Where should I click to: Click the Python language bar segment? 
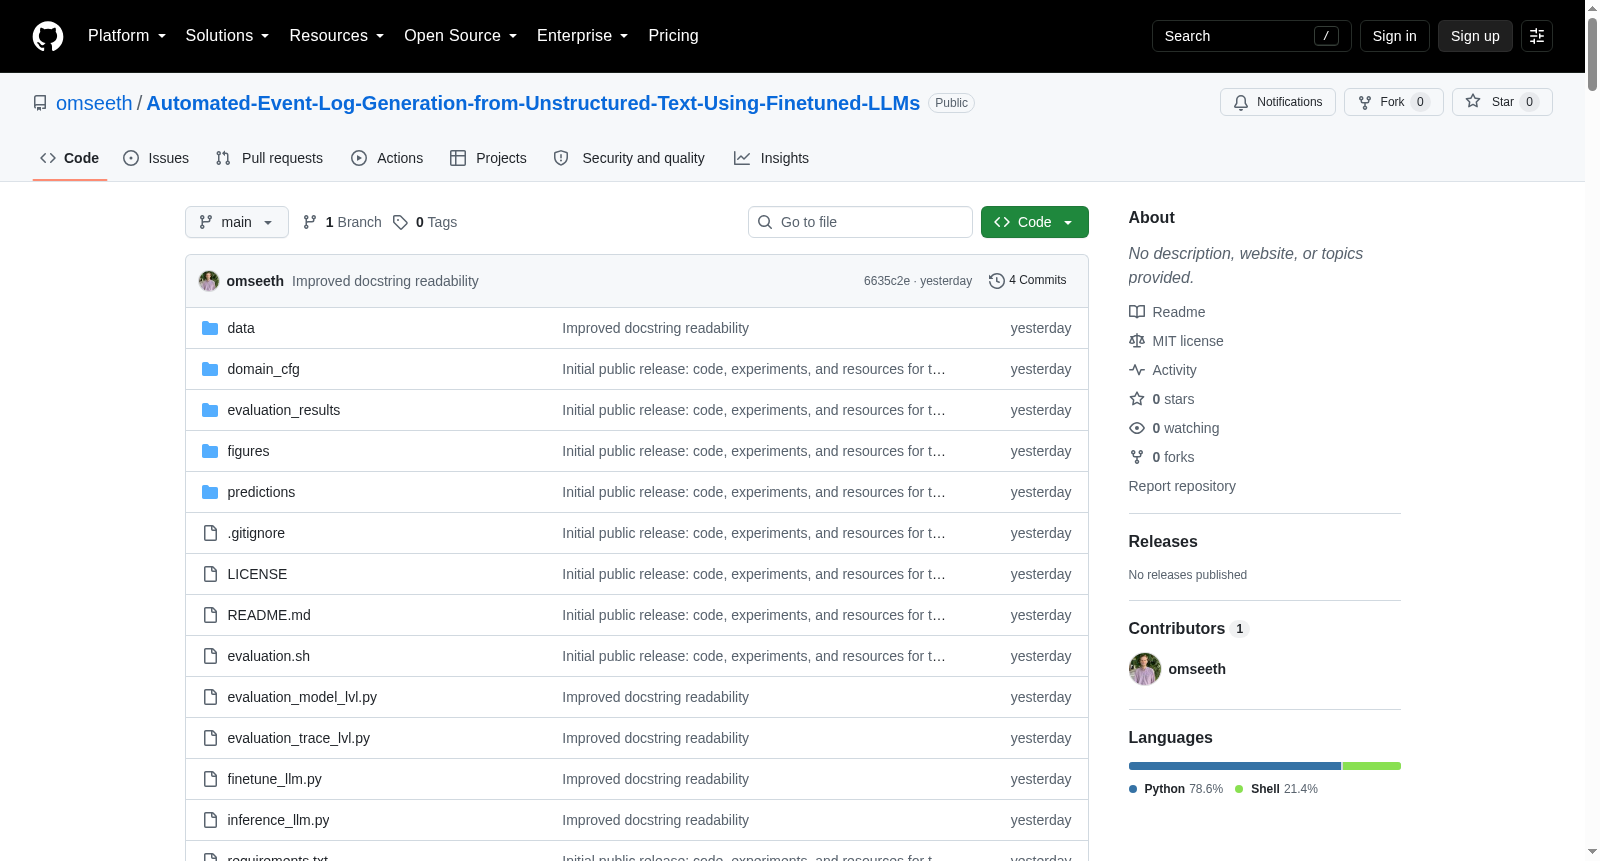click(1235, 766)
